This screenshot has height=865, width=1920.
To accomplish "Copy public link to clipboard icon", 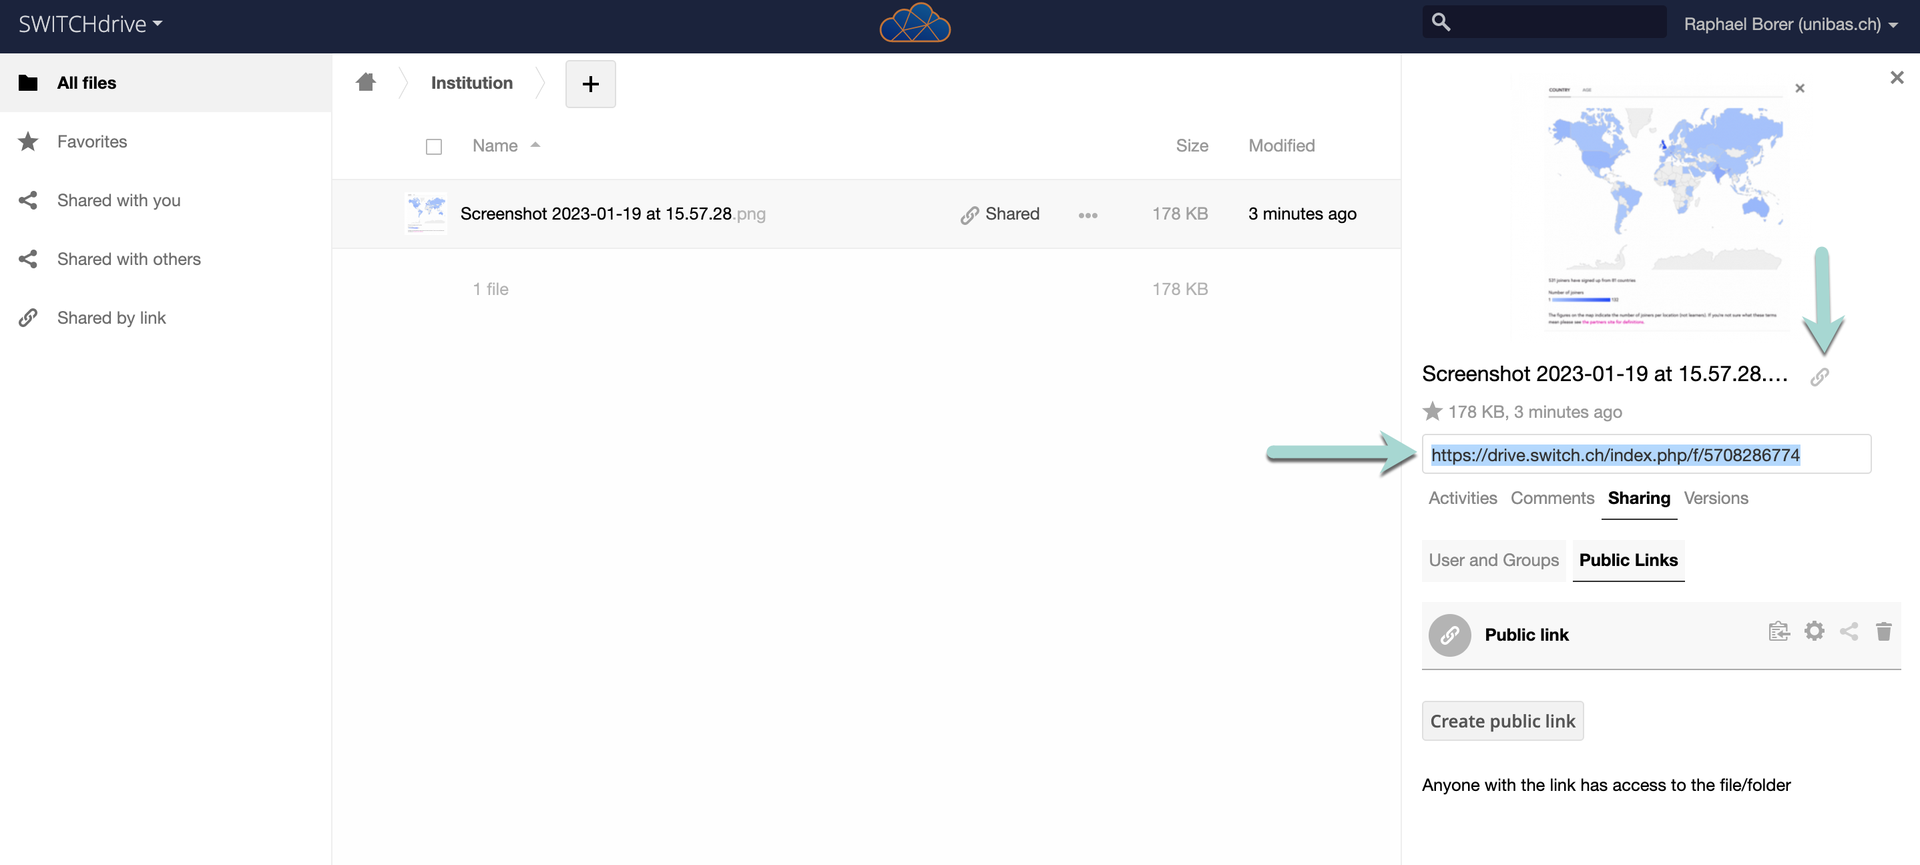I will pos(1778,631).
